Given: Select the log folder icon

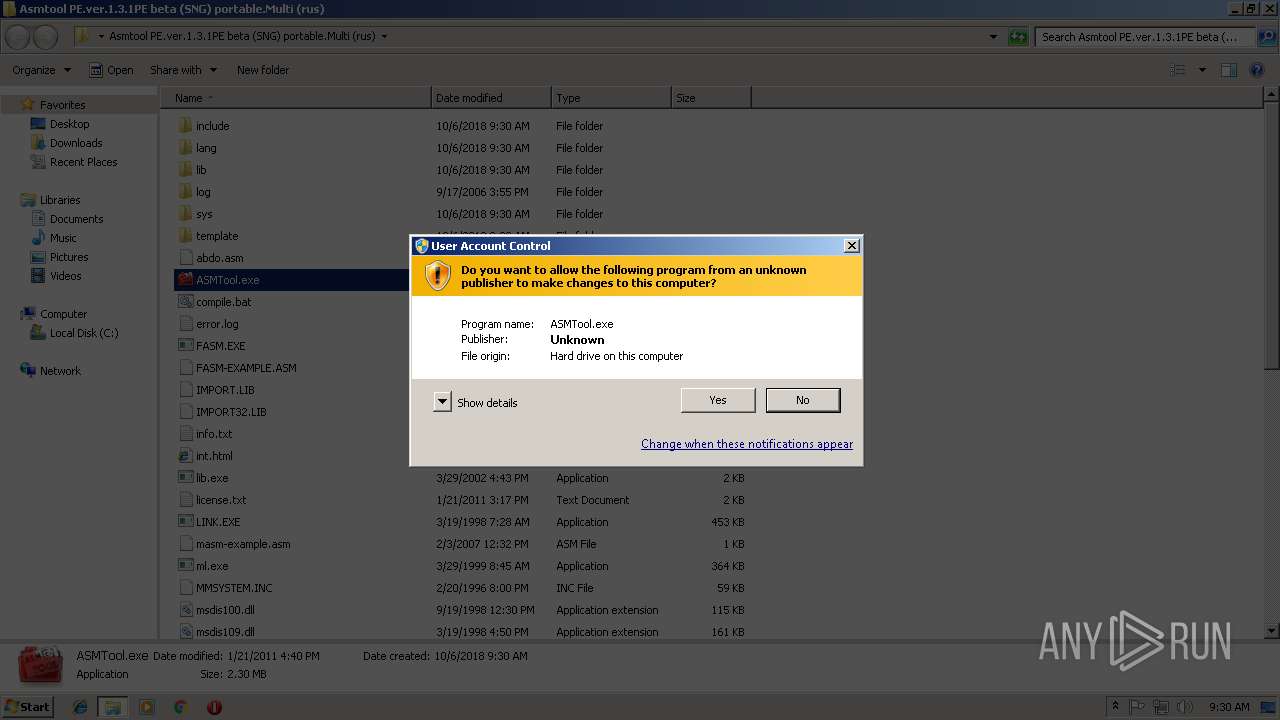Looking at the screenshot, I should (185, 192).
